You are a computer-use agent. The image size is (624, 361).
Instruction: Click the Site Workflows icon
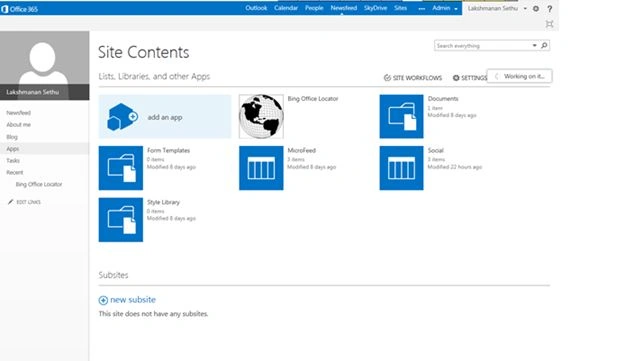387,78
